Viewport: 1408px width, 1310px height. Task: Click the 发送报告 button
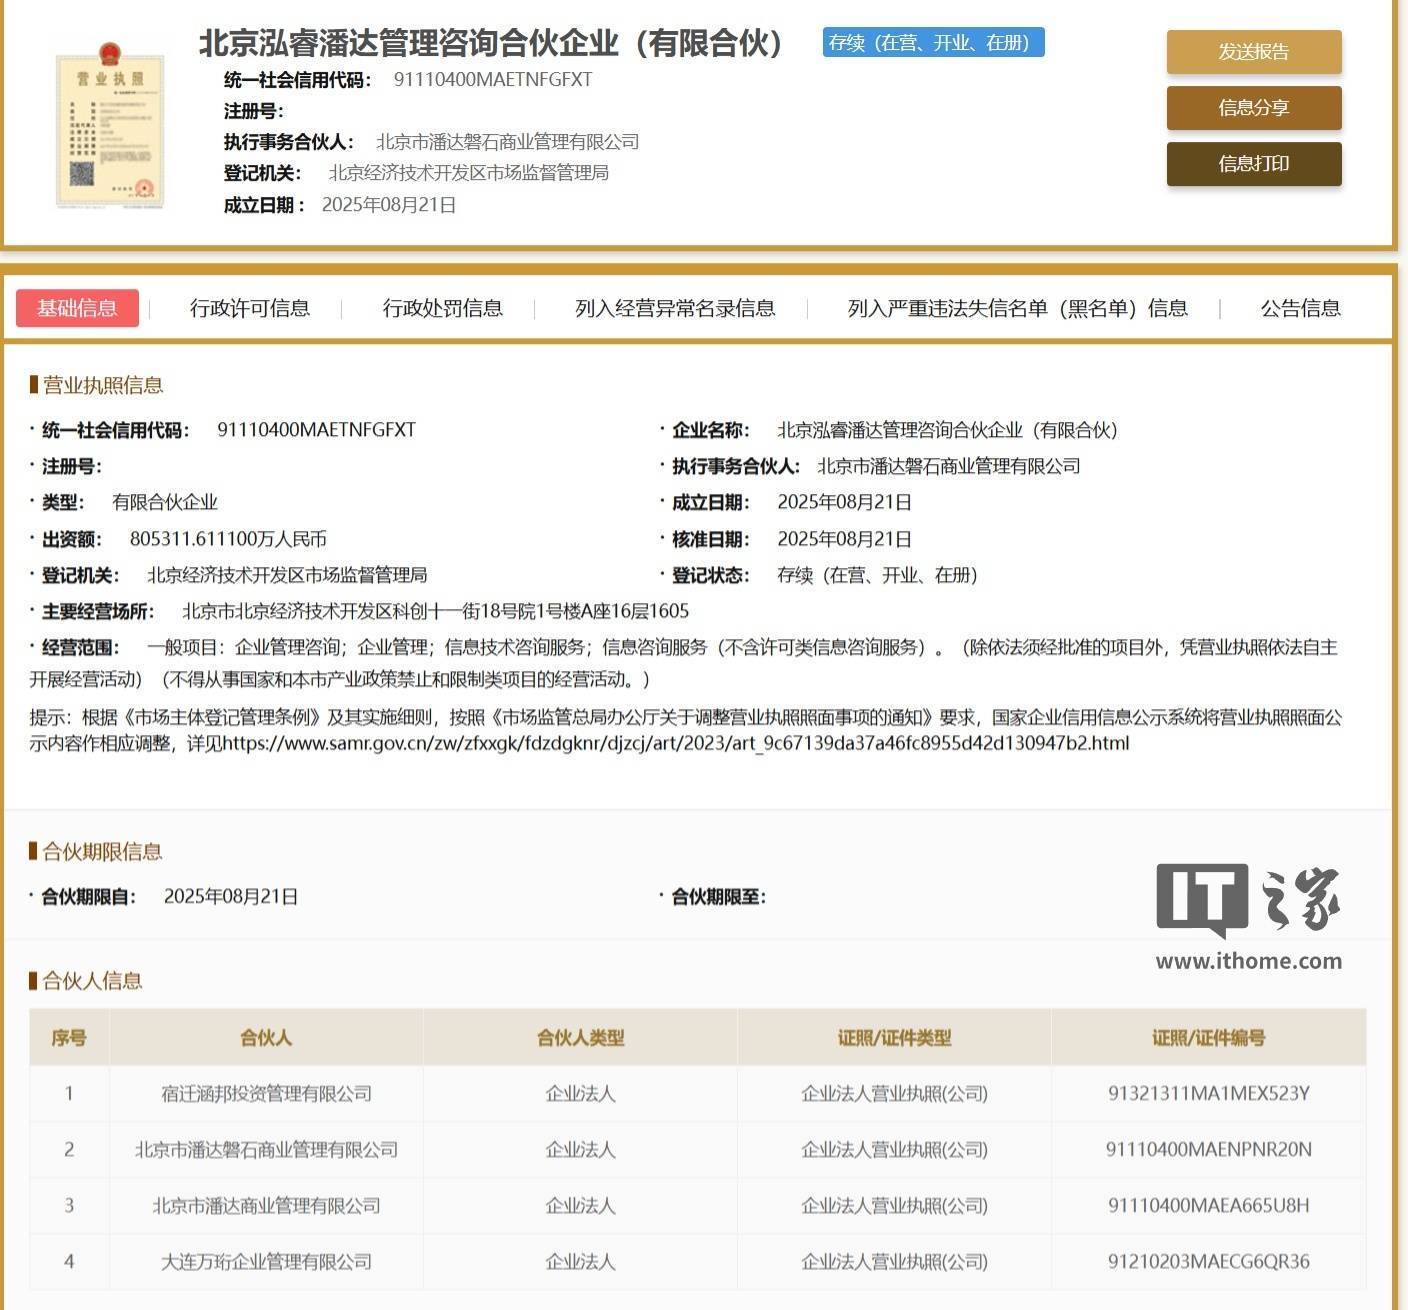point(1253,53)
